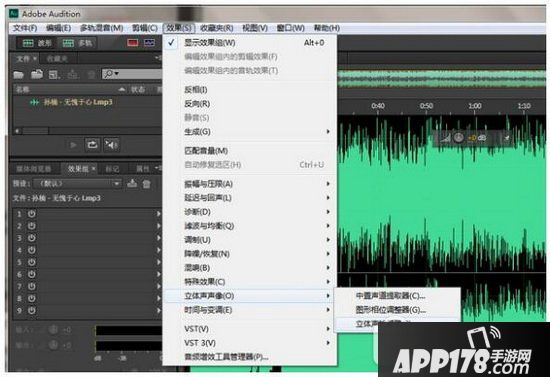
Task: Toggle power for effects slot 8
Action: [32, 298]
